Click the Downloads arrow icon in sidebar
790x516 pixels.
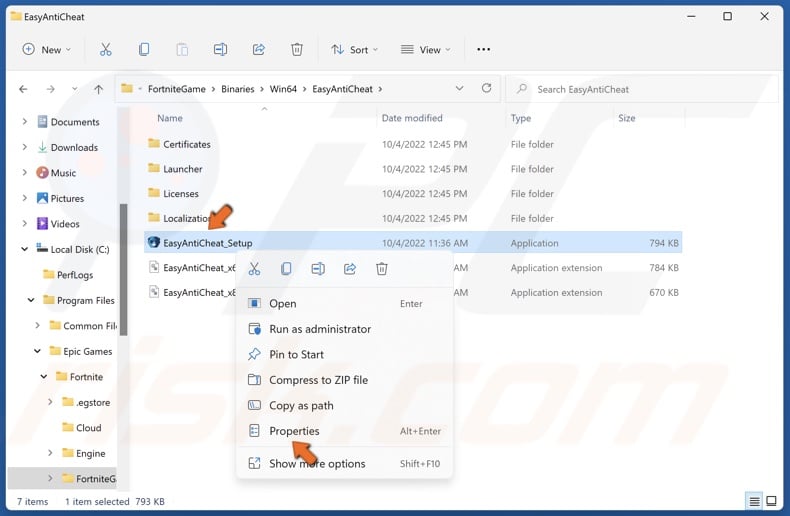(x=42, y=147)
